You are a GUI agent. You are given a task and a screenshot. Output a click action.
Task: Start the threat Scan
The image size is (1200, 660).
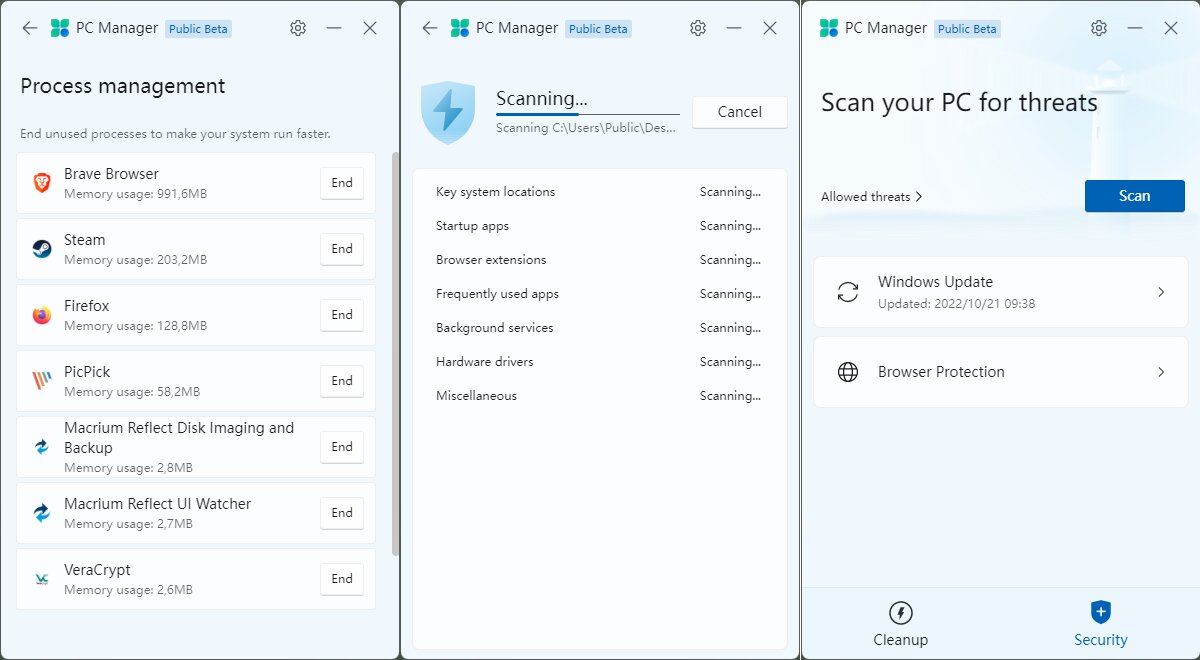coord(1135,196)
